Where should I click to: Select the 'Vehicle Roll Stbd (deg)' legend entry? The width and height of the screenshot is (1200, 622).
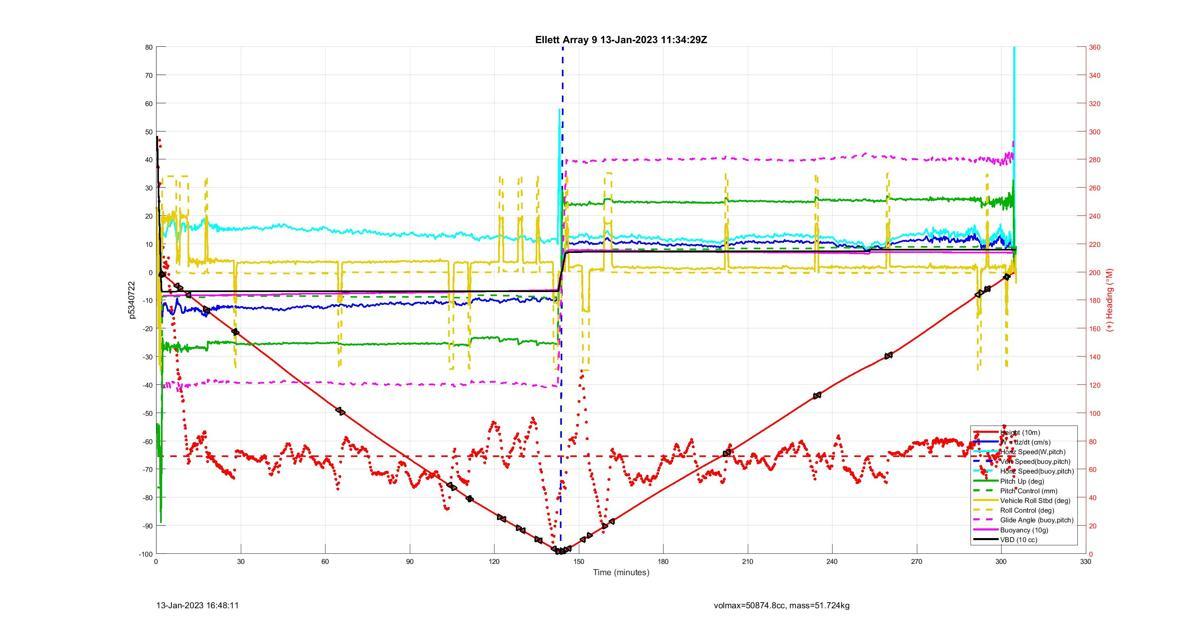click(x=1035, y=500)
